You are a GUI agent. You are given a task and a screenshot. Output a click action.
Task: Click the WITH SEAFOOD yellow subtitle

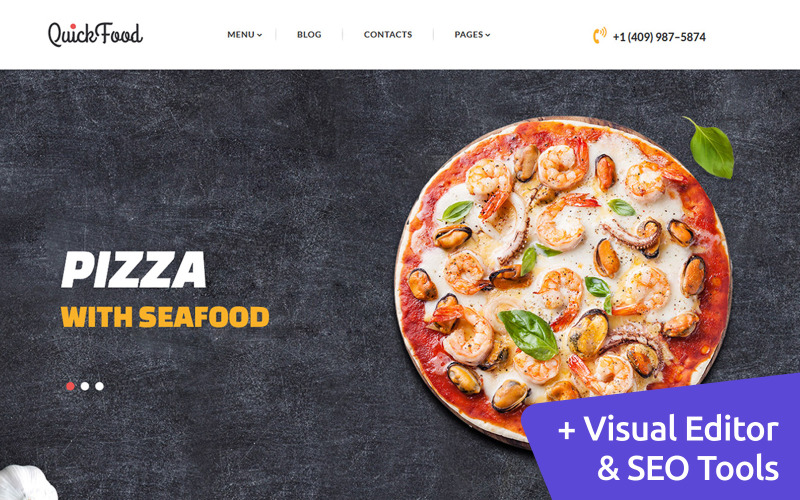pos(165,317)
